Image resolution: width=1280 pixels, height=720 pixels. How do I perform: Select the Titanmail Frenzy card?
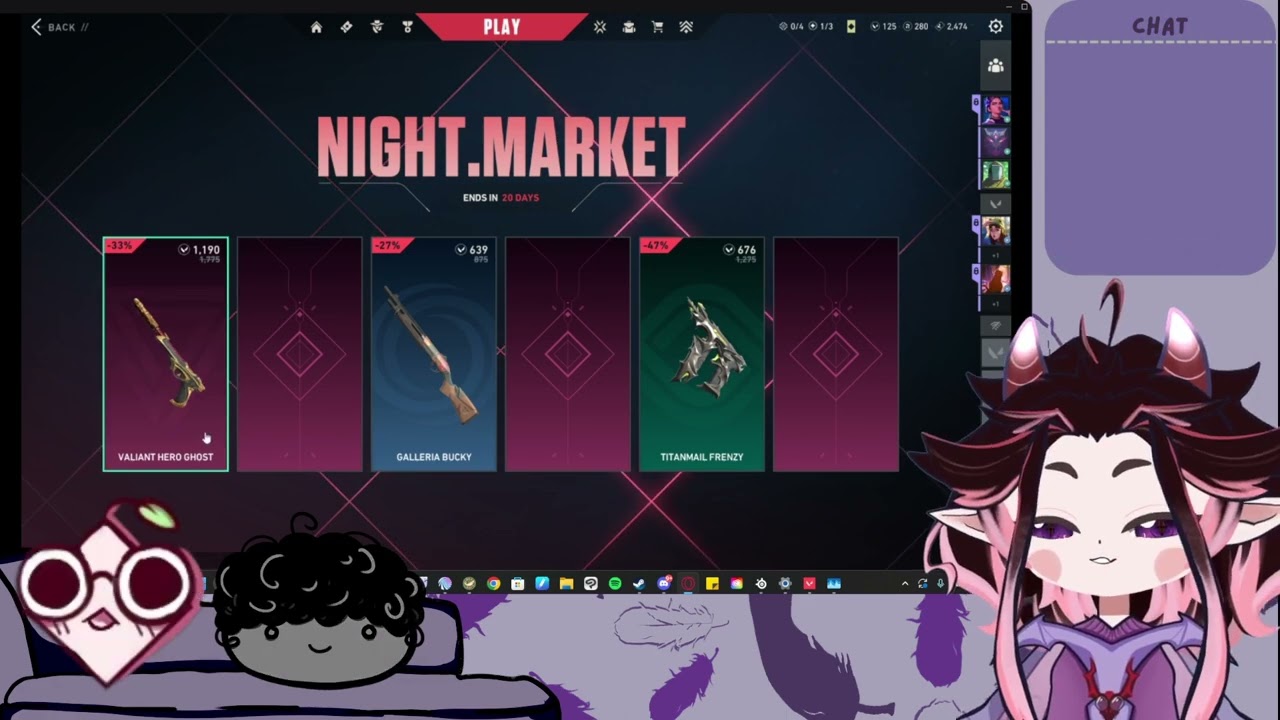[702, 354]
